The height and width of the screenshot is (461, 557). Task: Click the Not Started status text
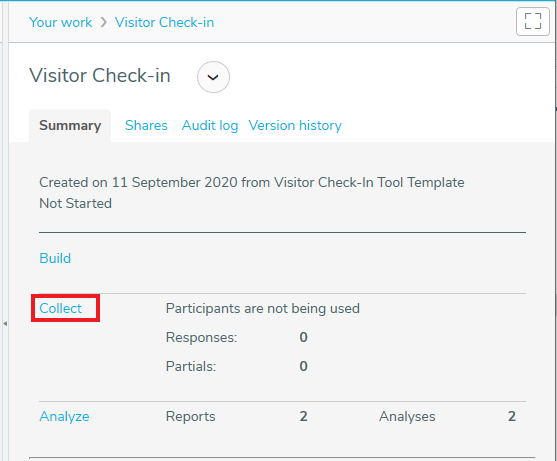pos(75,204)
